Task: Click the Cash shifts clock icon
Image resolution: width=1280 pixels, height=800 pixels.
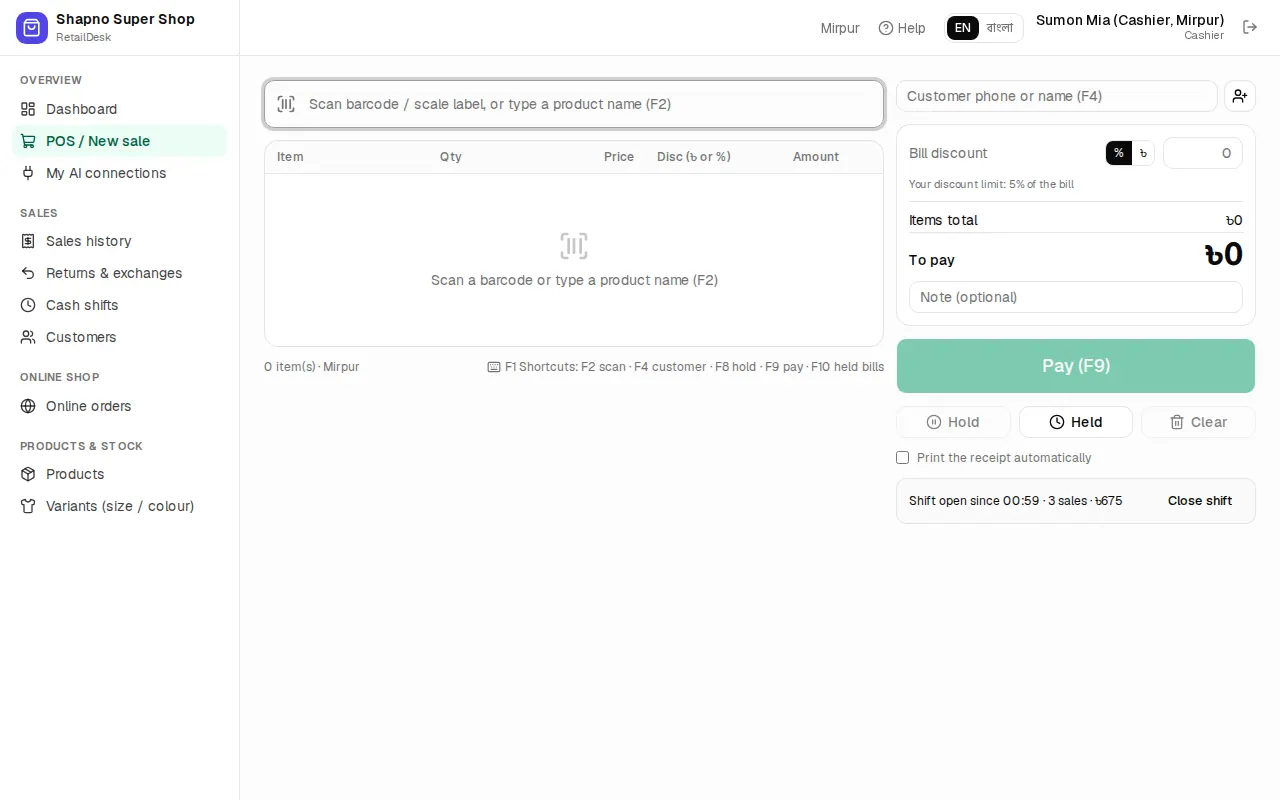Action: 28,305
